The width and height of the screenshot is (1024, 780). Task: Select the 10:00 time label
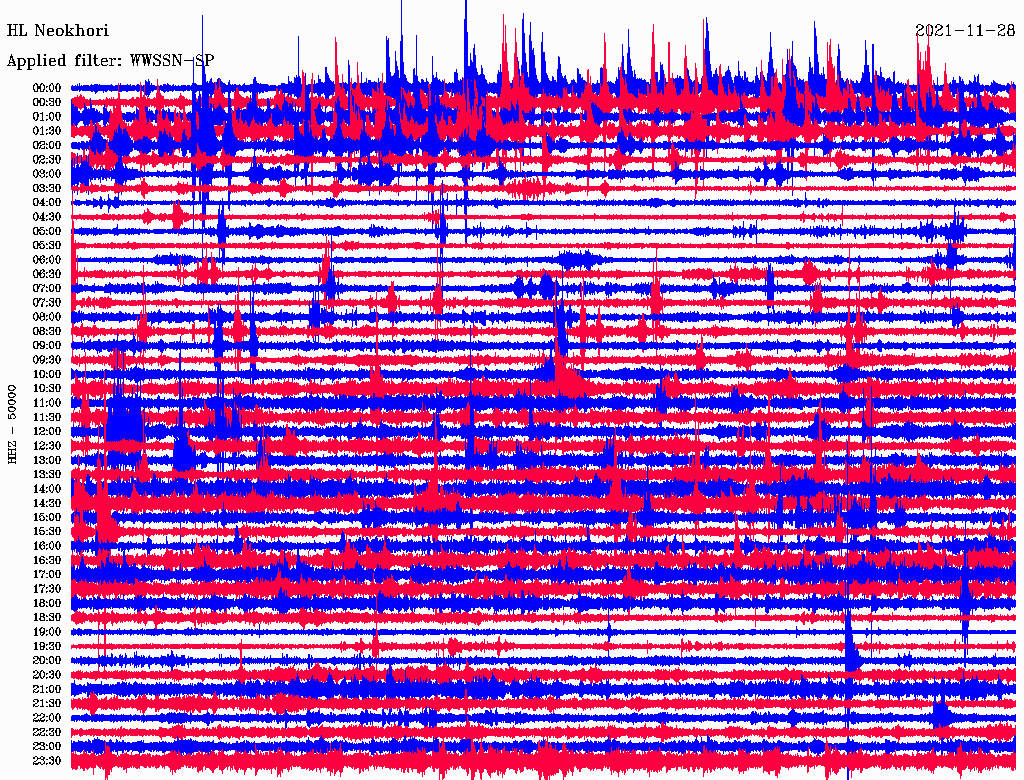[x=47, y=374]
